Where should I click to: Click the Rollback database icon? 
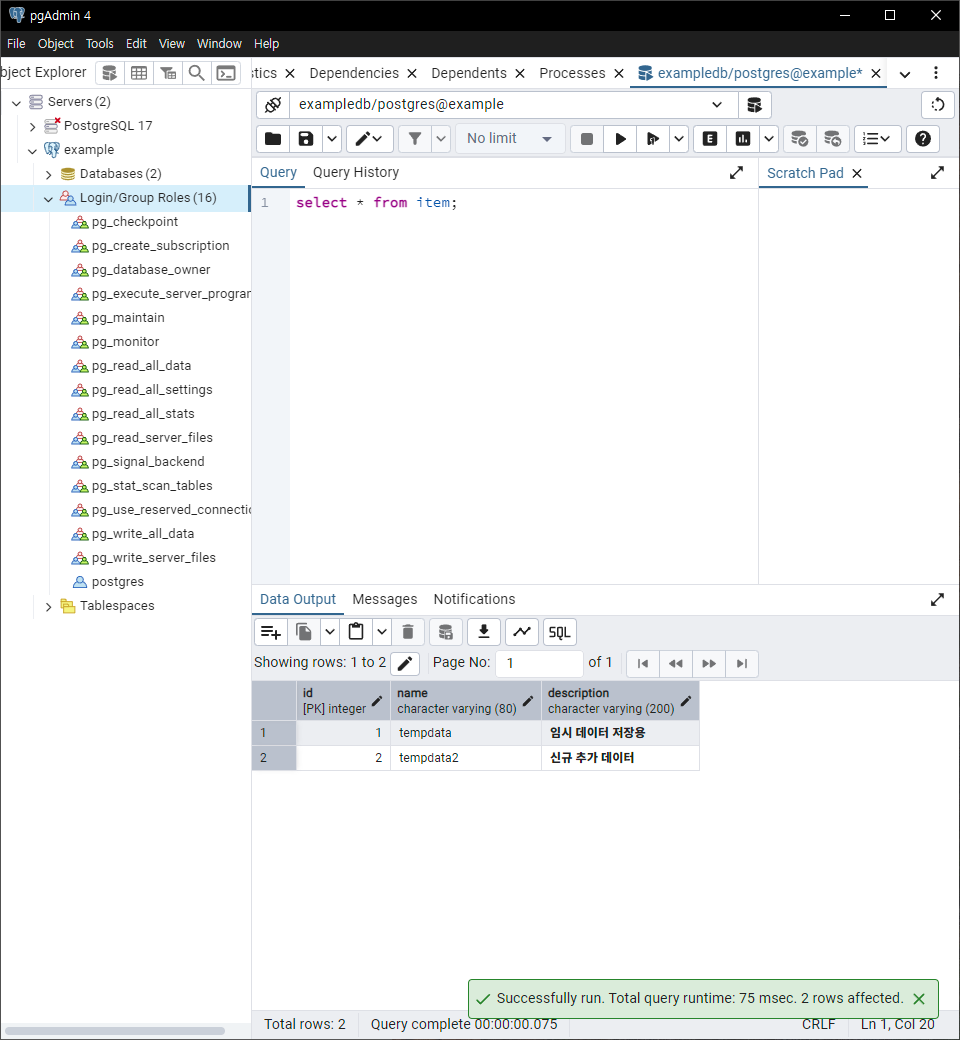[832, 139]
